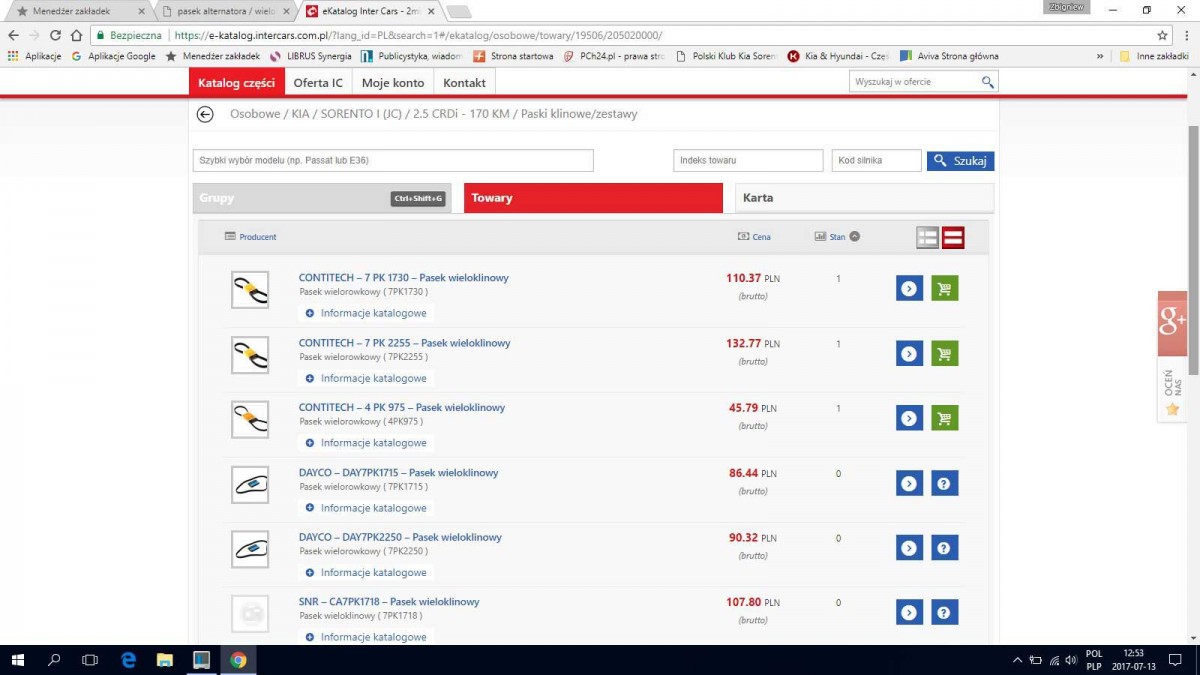
Task: Expand Informacje katalogowe for CONTITECH 7 PK 2255
Action: coord(367,378)
